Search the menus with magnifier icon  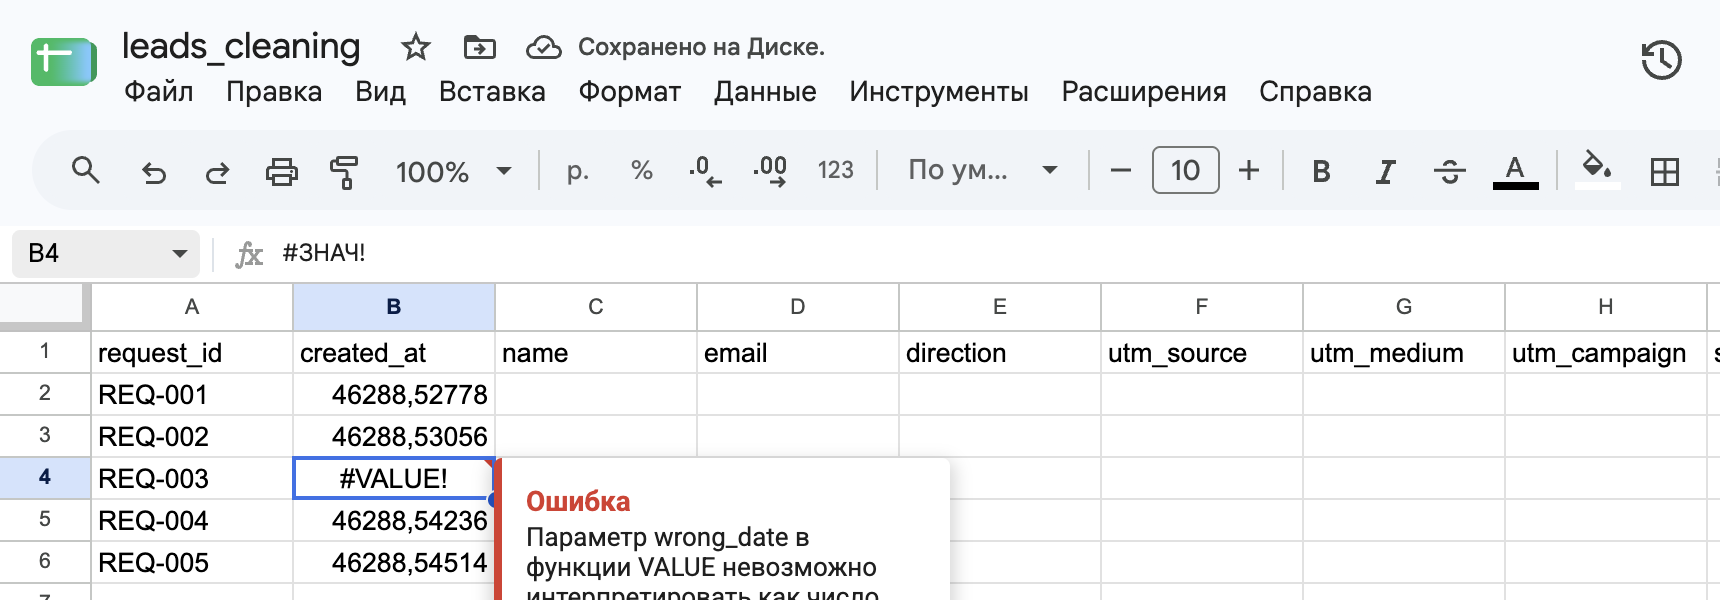86,171
